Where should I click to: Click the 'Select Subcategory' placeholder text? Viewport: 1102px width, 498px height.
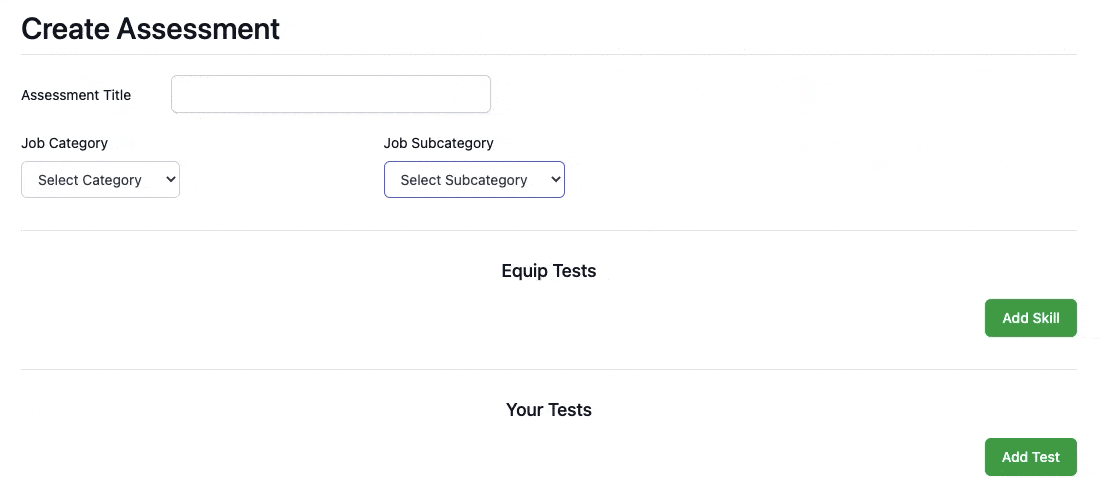[464, 180]
